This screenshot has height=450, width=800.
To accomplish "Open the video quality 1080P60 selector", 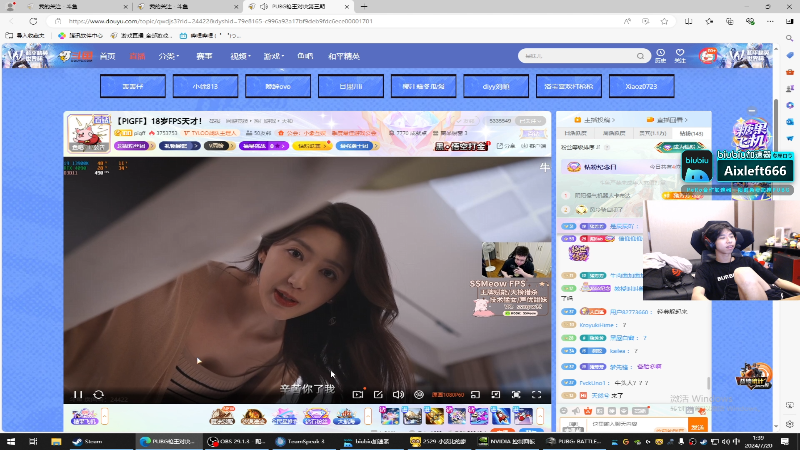I will pos(447,395).
